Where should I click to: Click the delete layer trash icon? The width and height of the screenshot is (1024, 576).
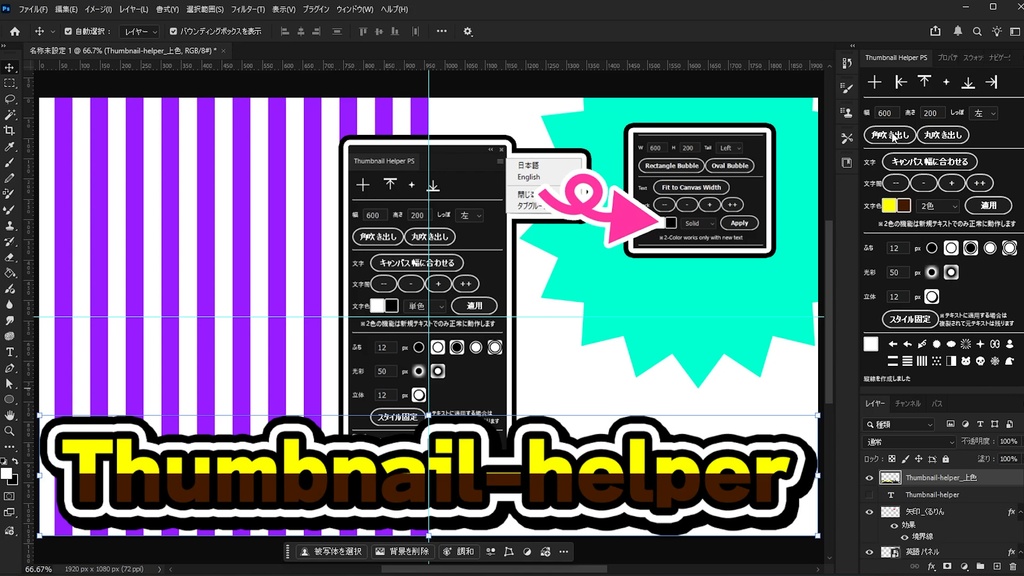pos(1011,565)
